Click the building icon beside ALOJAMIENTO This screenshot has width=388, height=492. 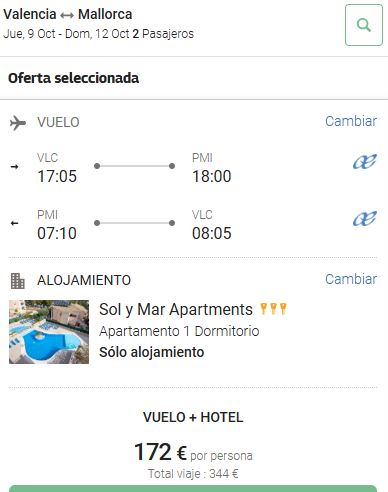coord(17,281)
